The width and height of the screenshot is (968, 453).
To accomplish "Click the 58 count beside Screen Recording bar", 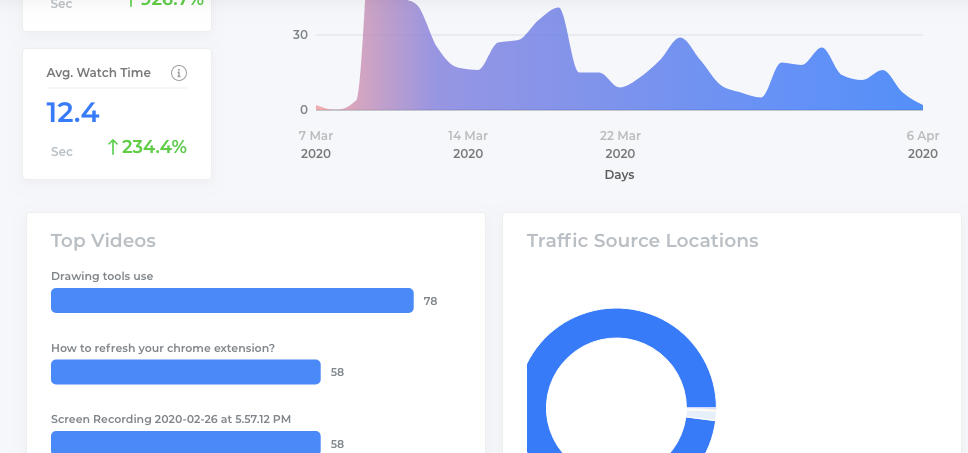I will (x=337, y=444).
